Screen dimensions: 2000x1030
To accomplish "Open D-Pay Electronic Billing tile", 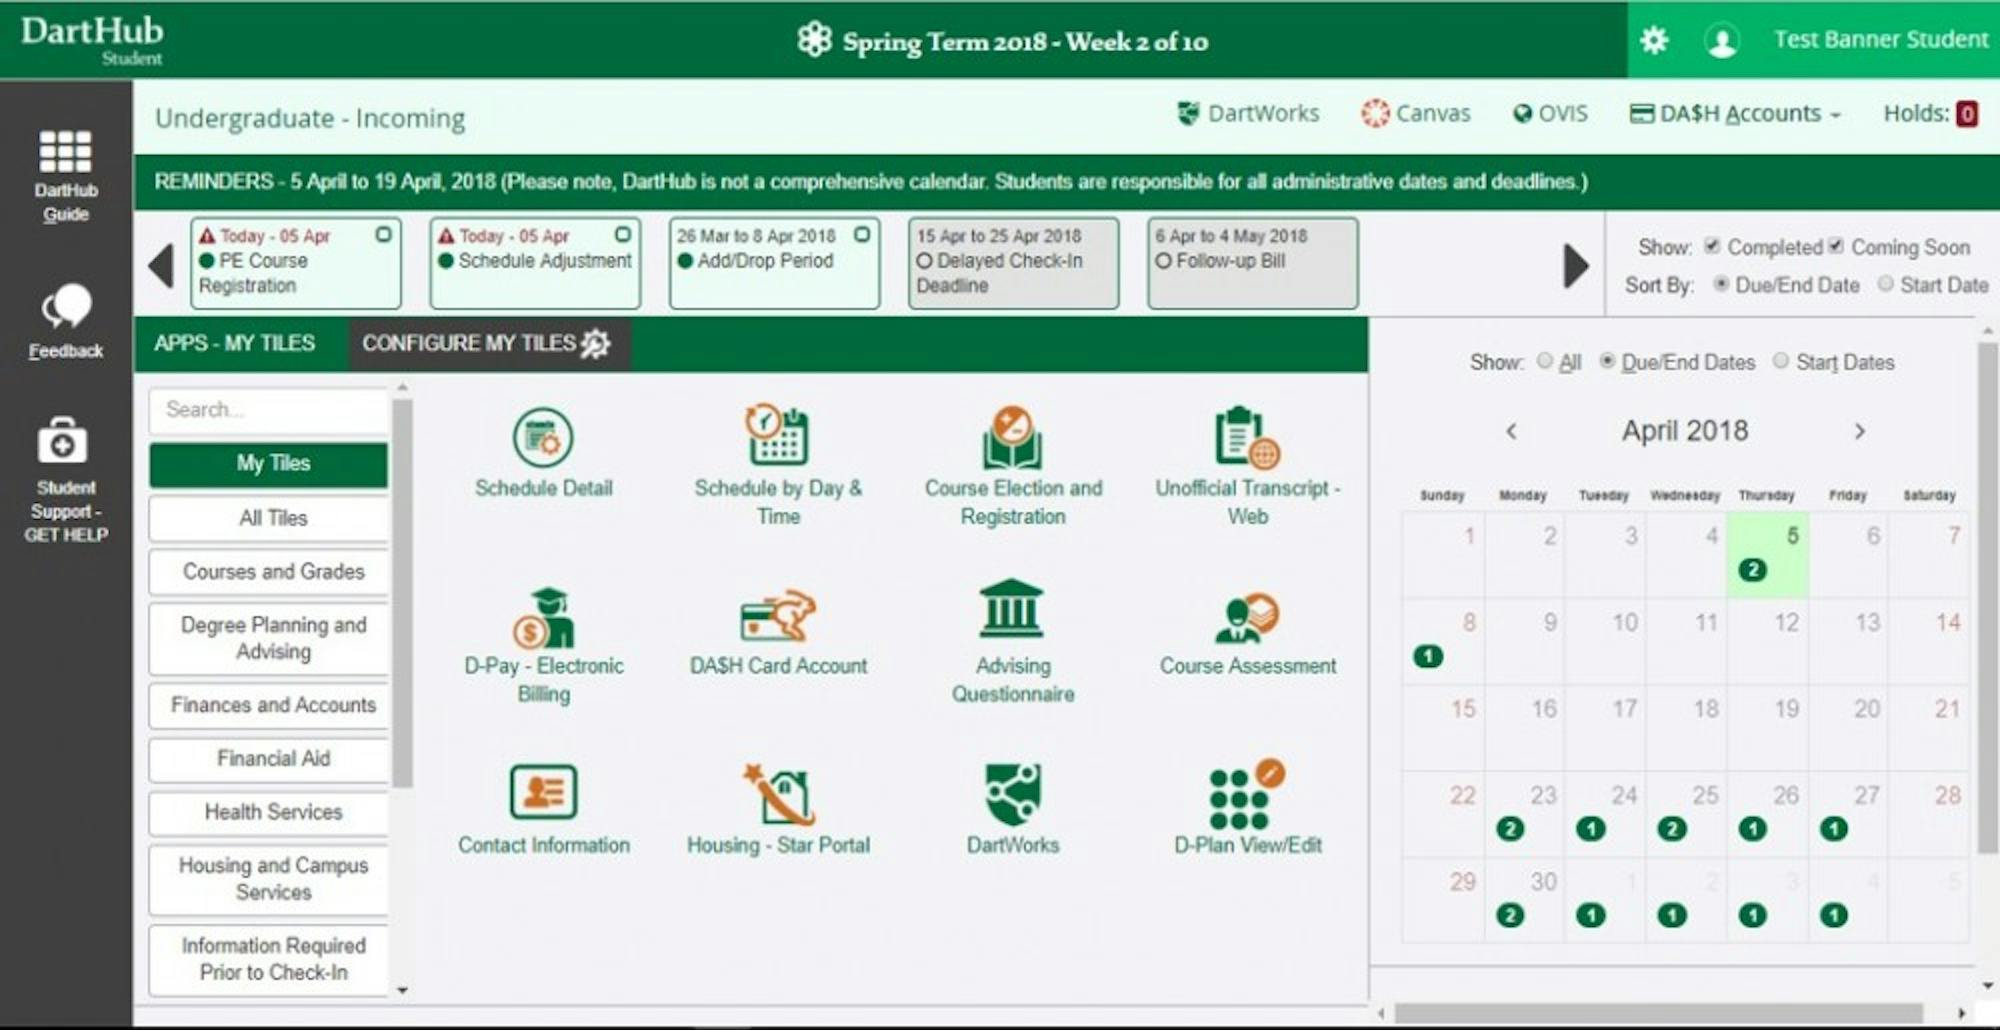I will (x=543, y=620).
